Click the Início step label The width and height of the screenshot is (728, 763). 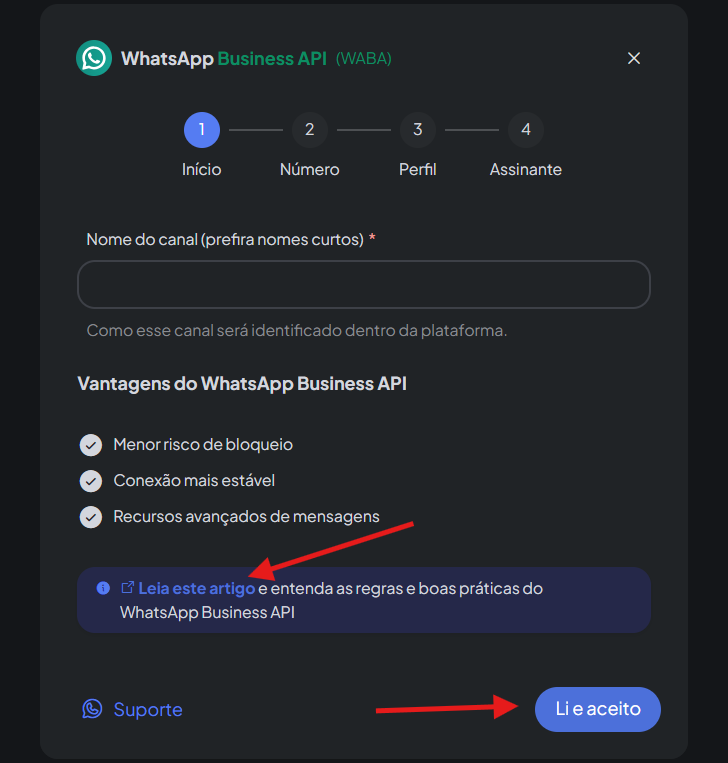click(x=201, y=170)
